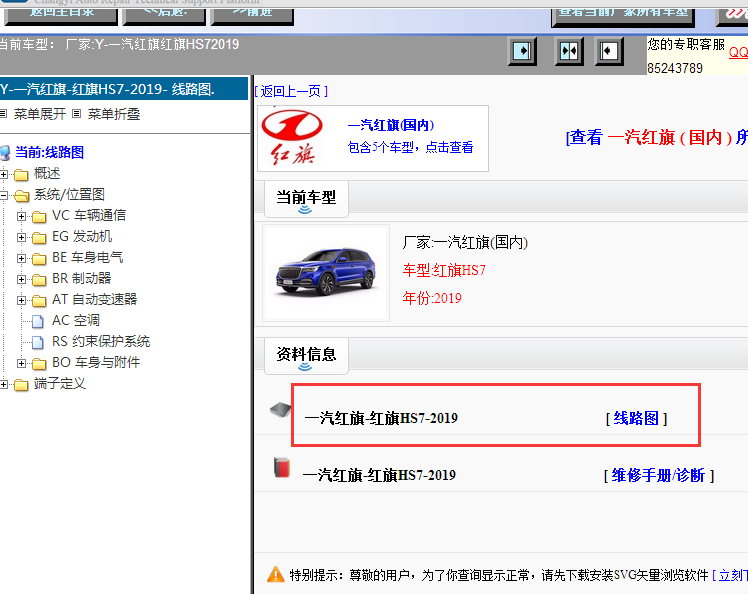The width and height of the screenshot is (748, 594).
Task: Select the EG 发动机 tree label
Action: (82, 236)
